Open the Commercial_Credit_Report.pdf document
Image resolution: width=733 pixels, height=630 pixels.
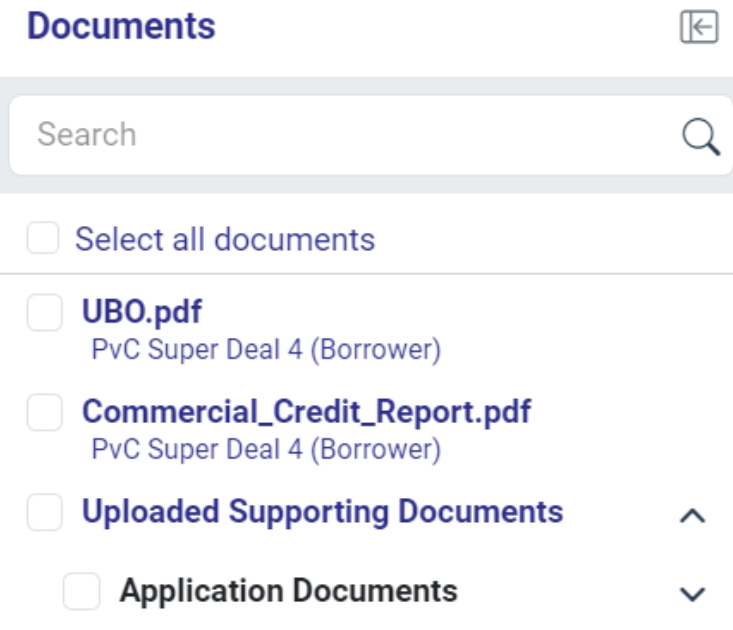pos(306,412)
